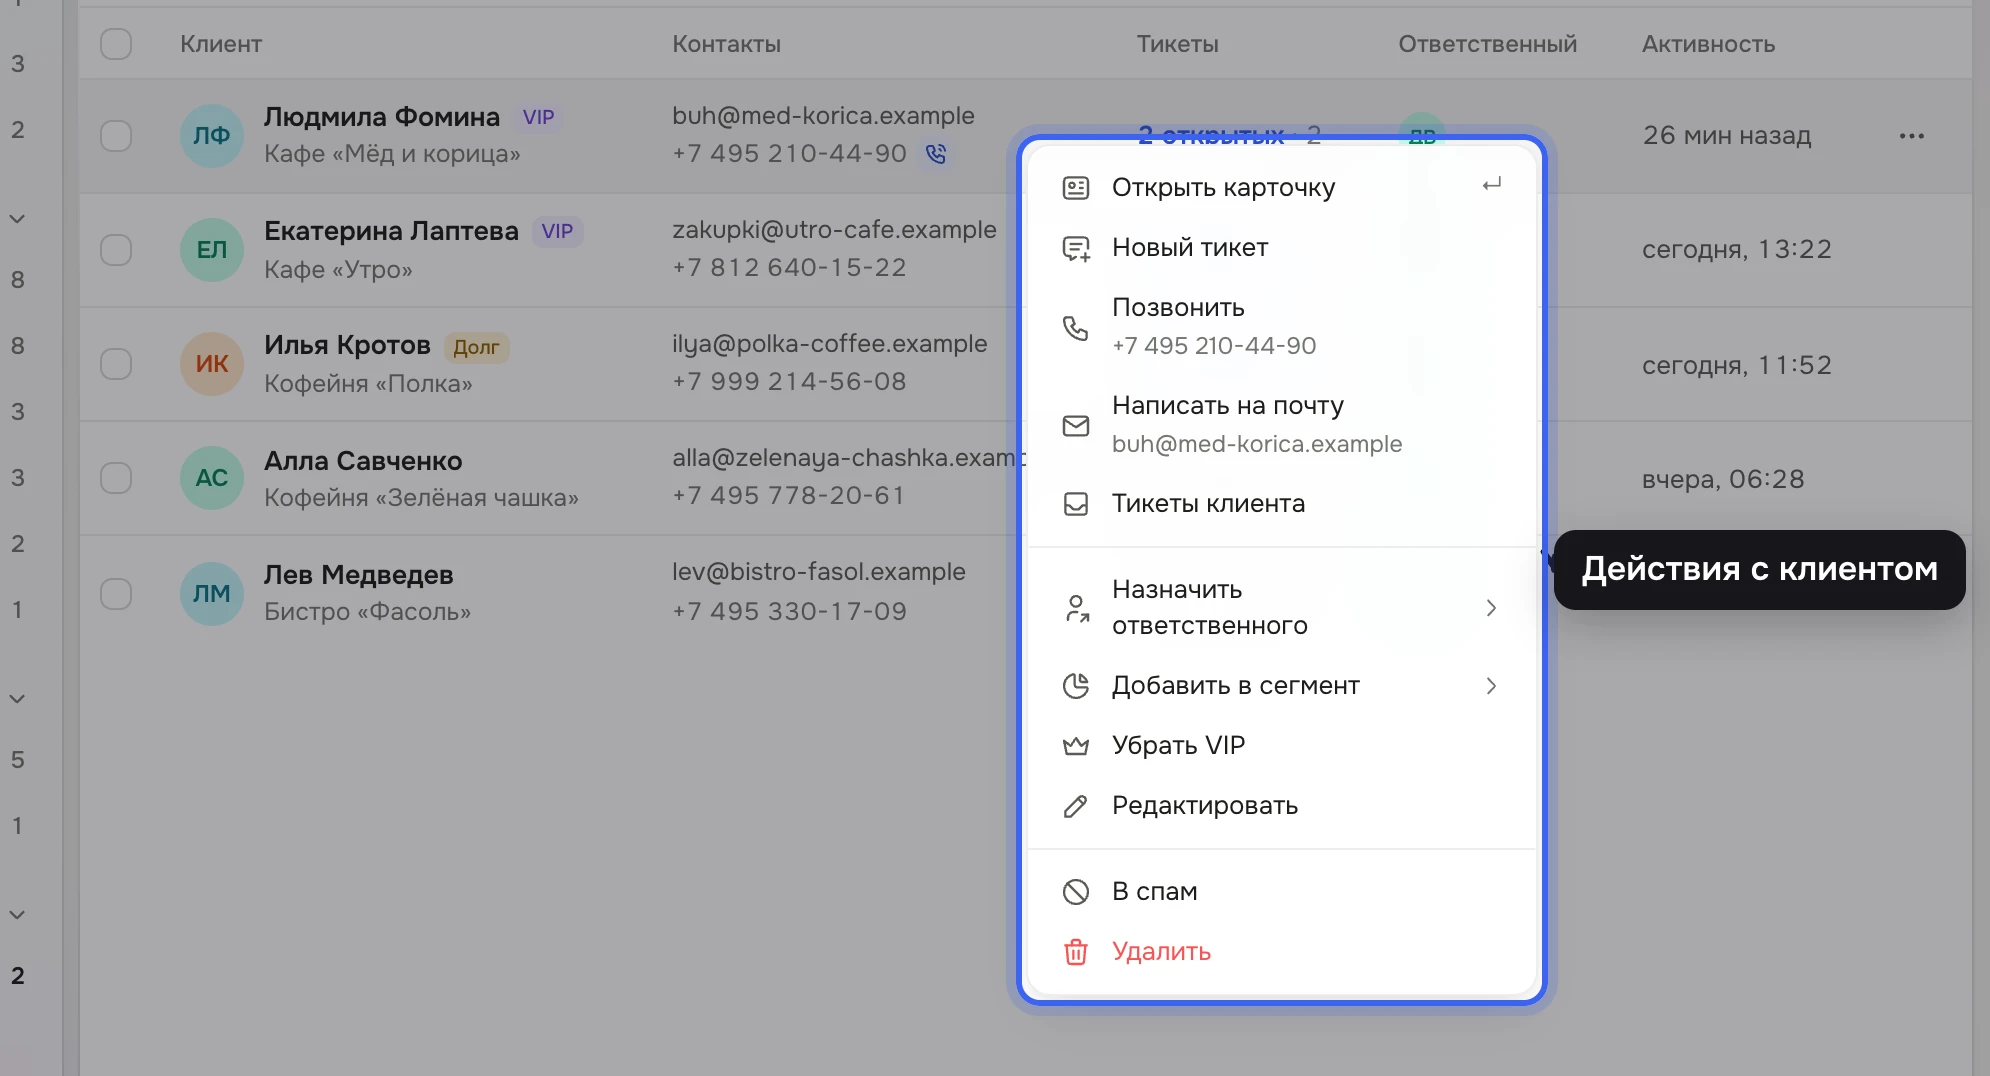Select the checkbox for Лев Медведев
Image resolution: width=1990 pixels, height=1076 pixels.
(x=116, y=594)
